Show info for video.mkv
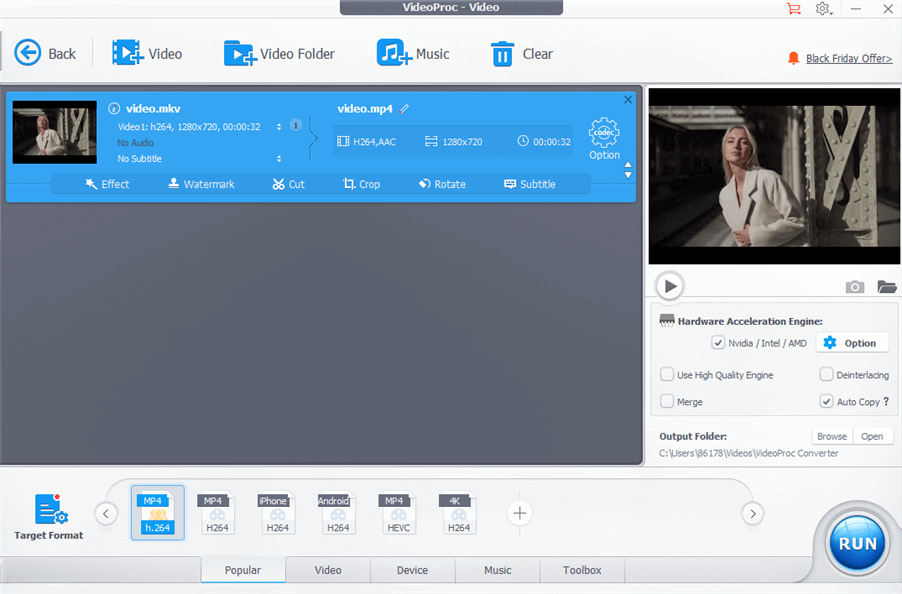The width and height of the screenshot is (902, 594). pyautogui.click(x=114, y=108)
